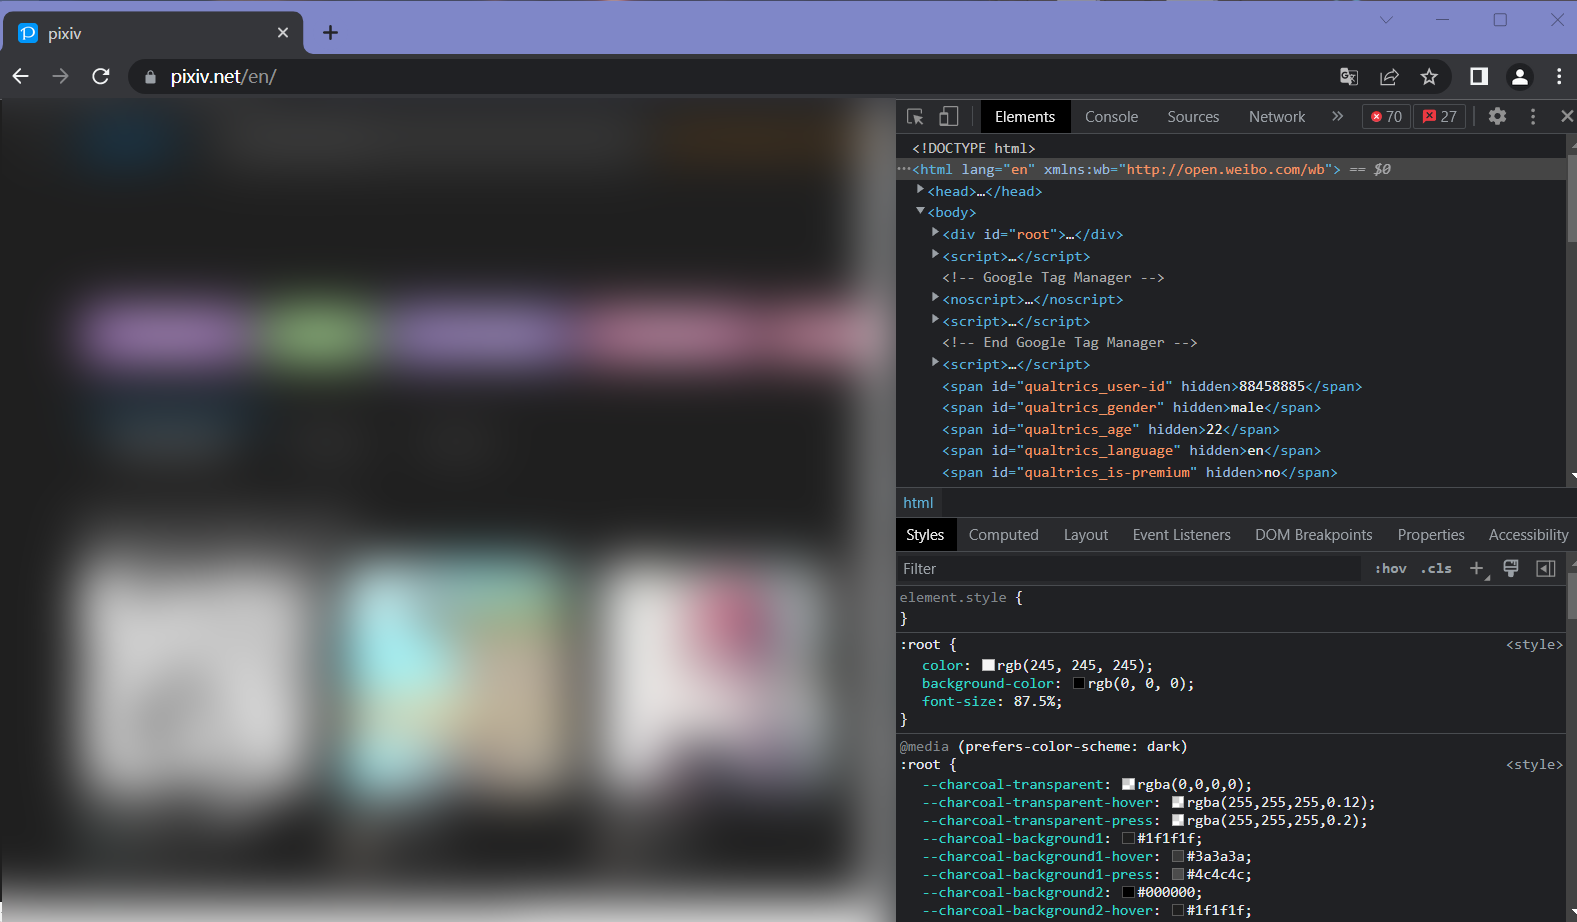1577x922 pixels.
Task: Click the inspect element picker icon
Action: tap(915, 117)
